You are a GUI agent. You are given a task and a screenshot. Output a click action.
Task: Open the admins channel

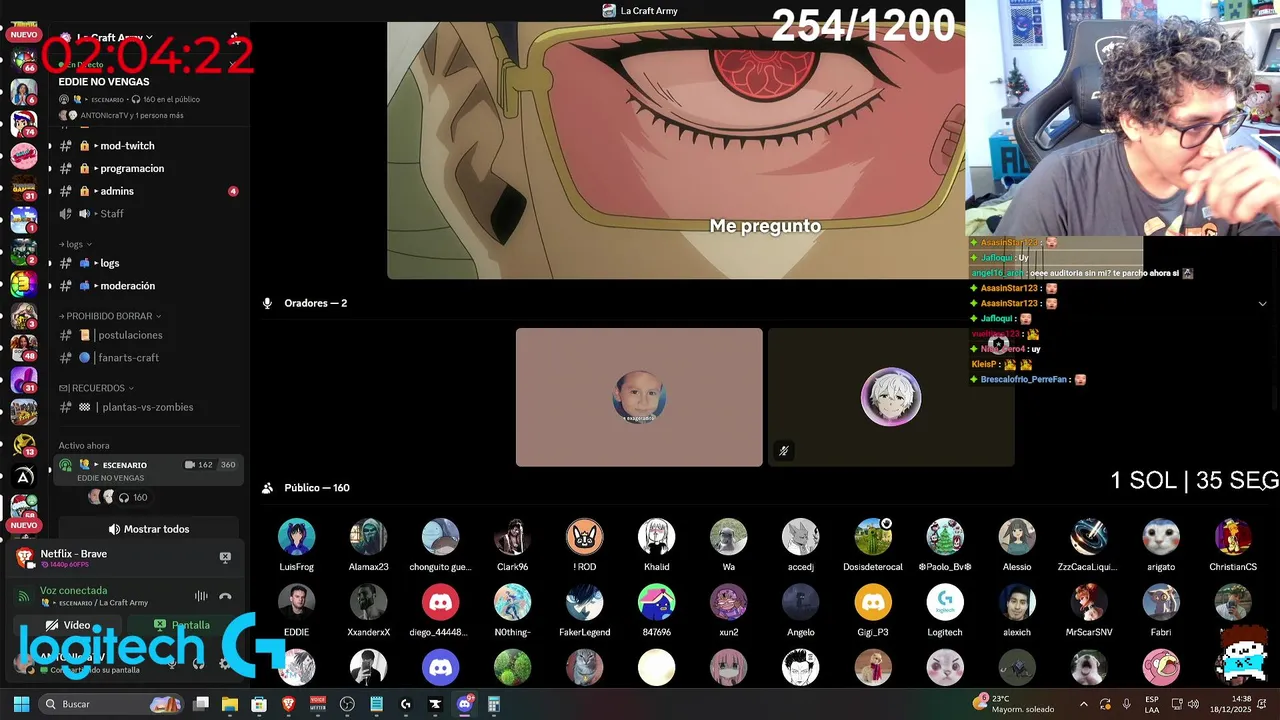click(148, 191)
